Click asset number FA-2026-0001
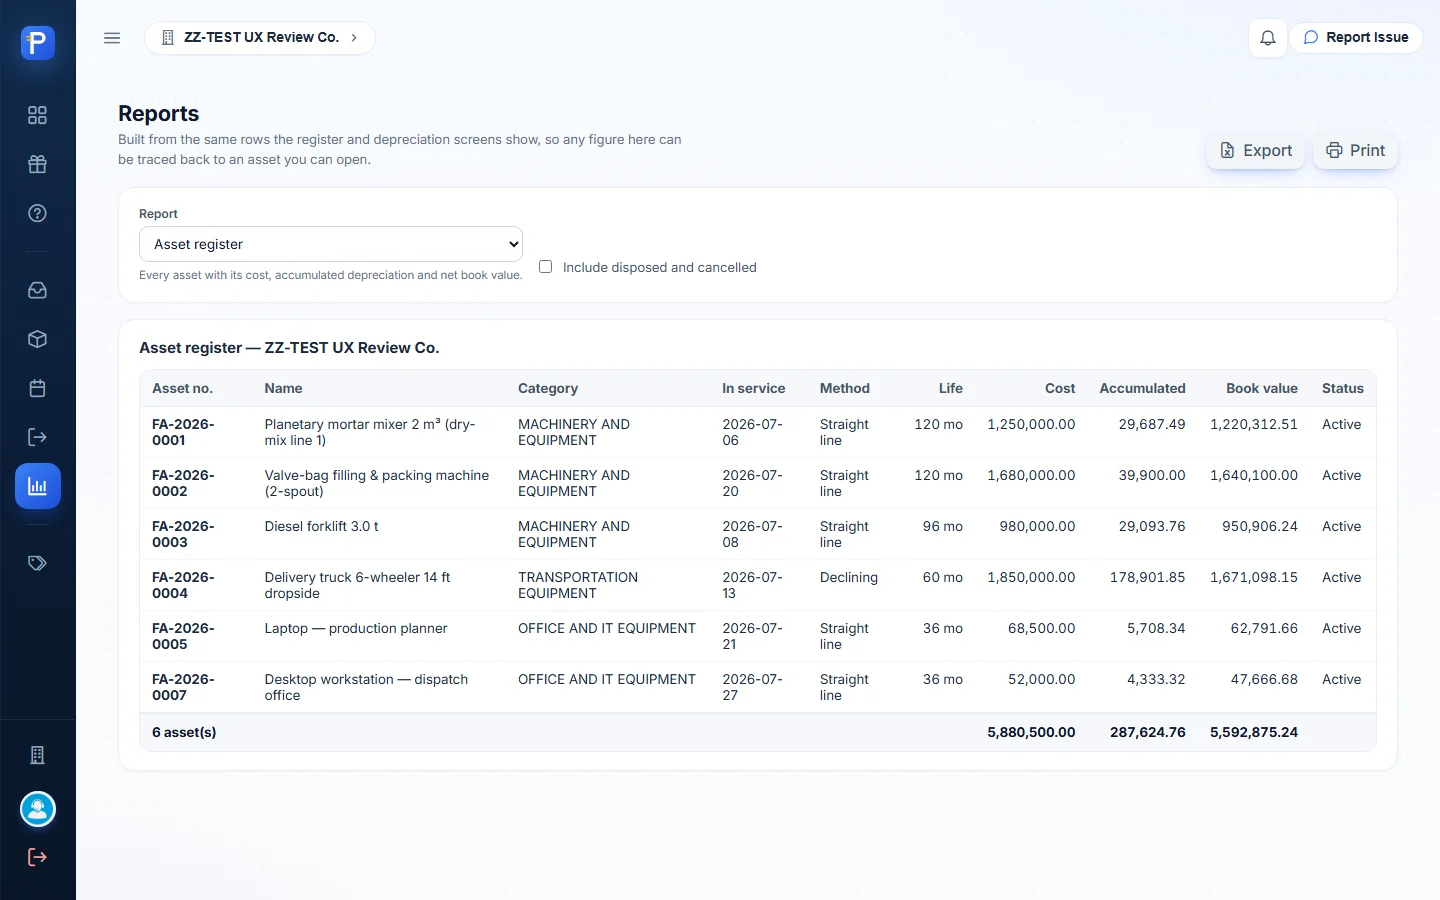The image size is (1440, 900). point(183,432)
